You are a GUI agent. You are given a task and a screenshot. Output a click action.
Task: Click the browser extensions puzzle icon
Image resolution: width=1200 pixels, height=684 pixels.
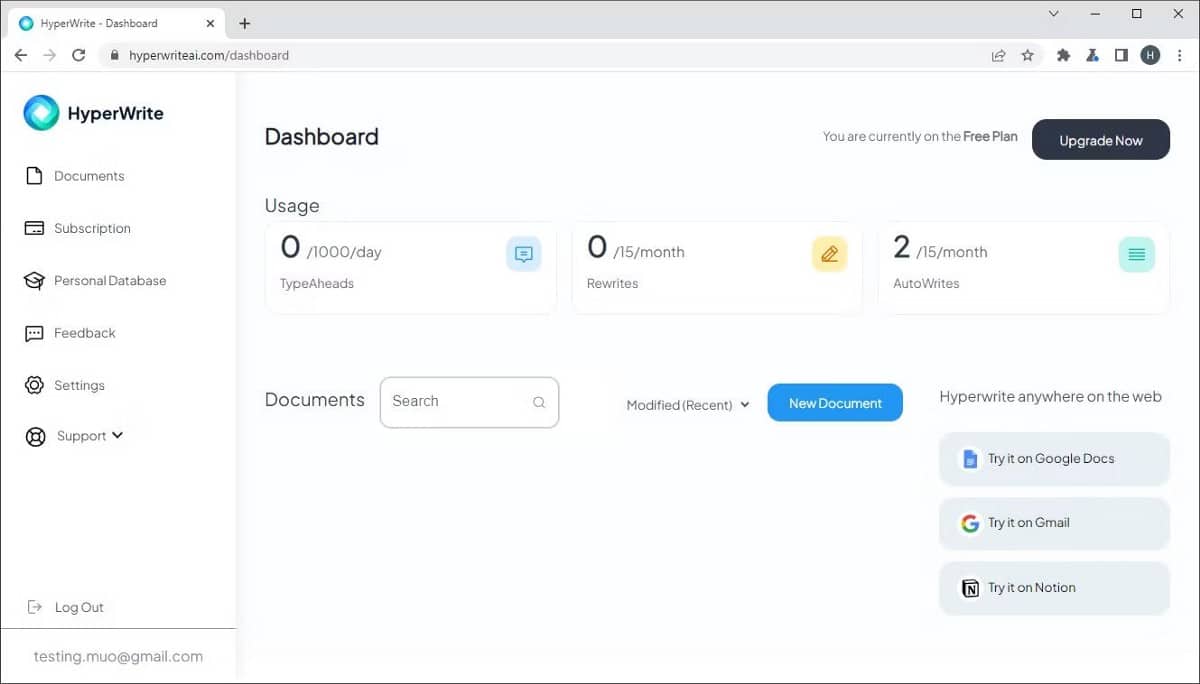[x=1063, y=55]
